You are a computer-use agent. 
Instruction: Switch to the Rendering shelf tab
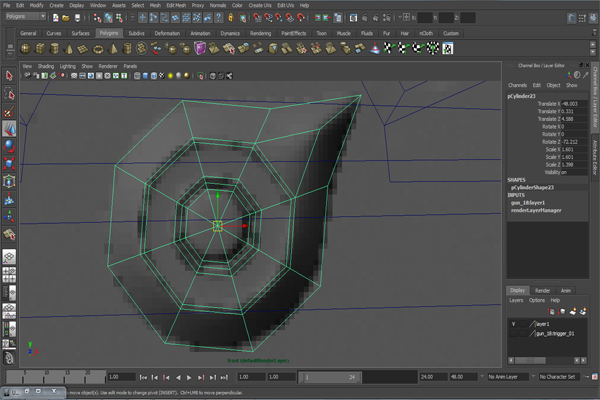[x=260, y=33]
